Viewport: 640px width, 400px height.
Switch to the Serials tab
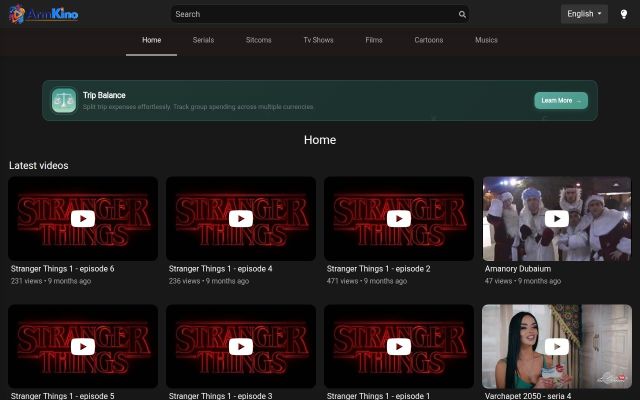pyautogui.click(x=203, y=40)
